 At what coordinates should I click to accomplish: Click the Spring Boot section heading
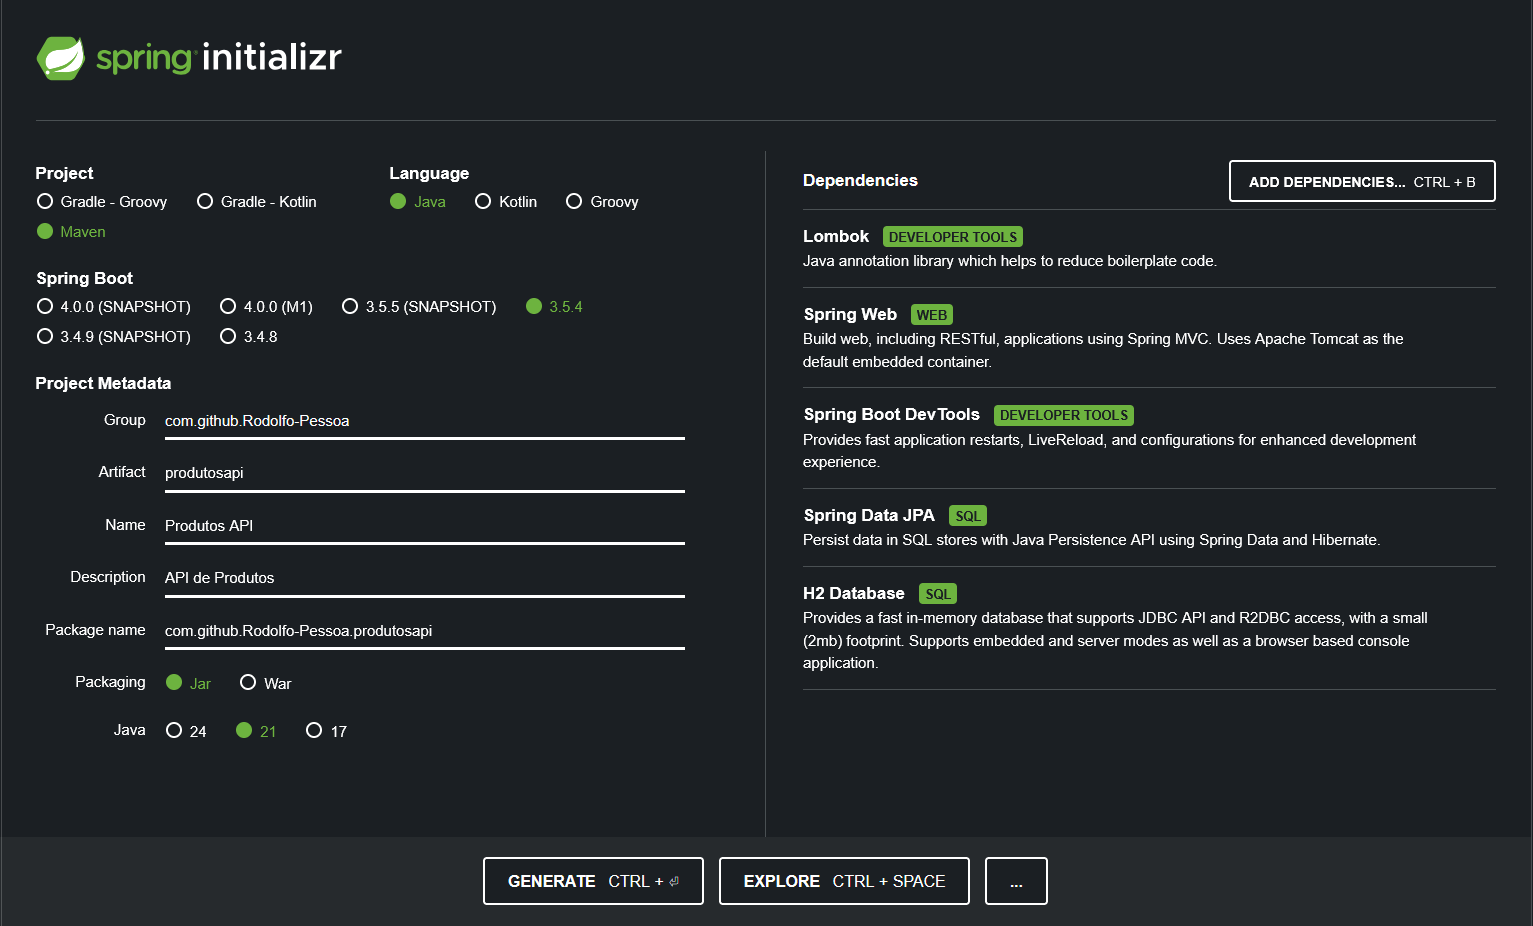[x=85, y=278]
